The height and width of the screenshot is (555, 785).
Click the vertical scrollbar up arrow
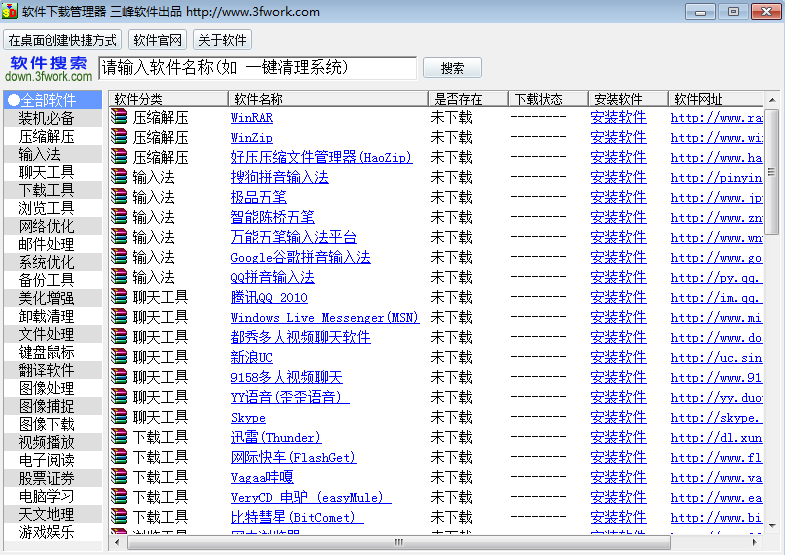(x=772, y=101)
